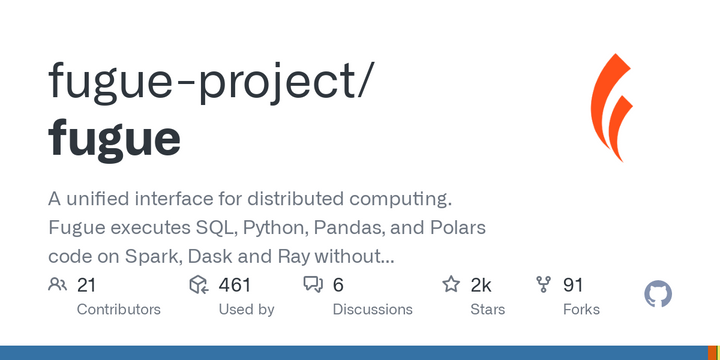Click the blue language bar
720x360 pixels.
click(x=354, y=353)
